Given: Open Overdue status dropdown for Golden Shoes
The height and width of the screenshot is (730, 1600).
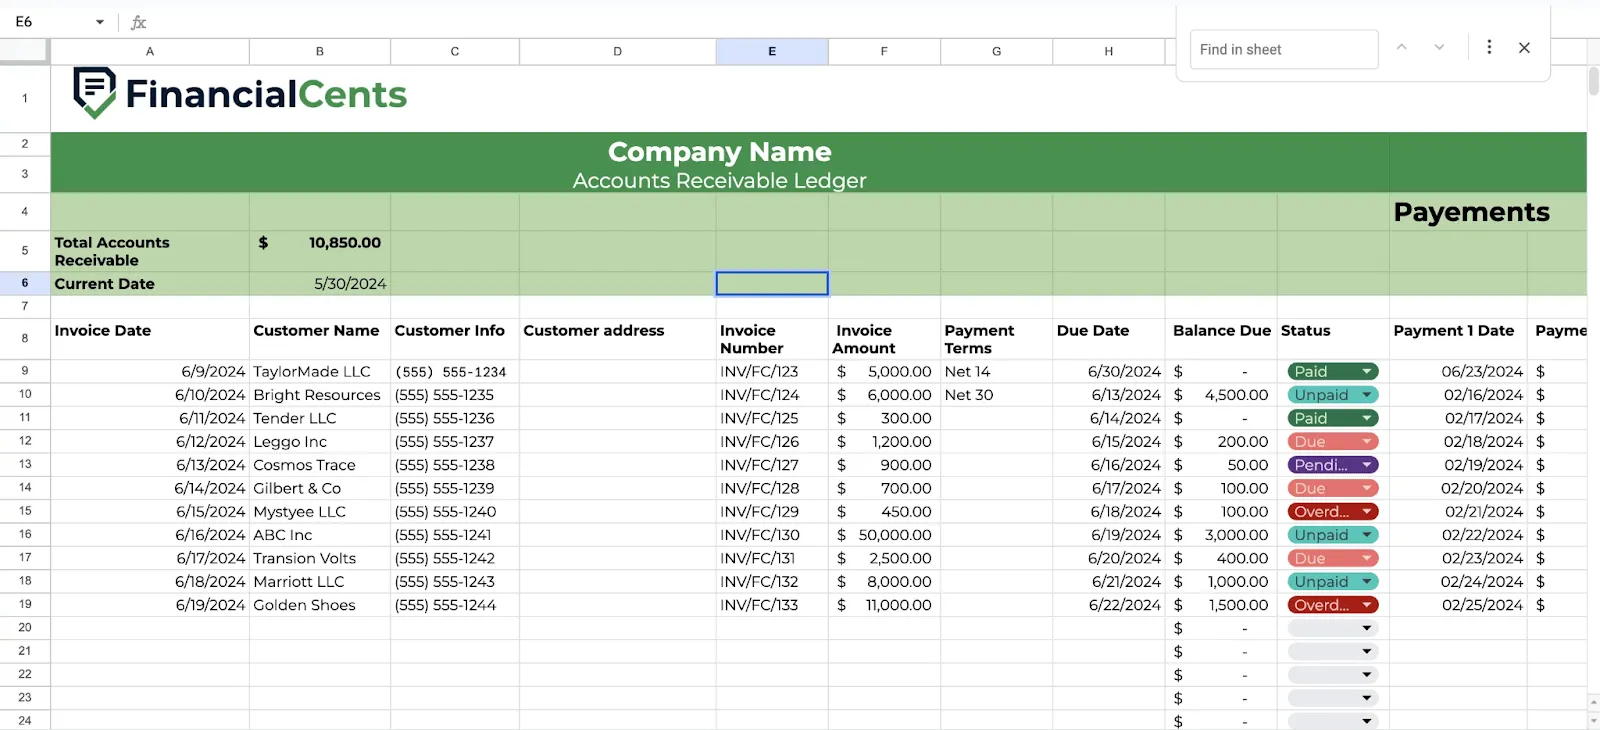Looking at the screenshot, I should [1366, 605].
